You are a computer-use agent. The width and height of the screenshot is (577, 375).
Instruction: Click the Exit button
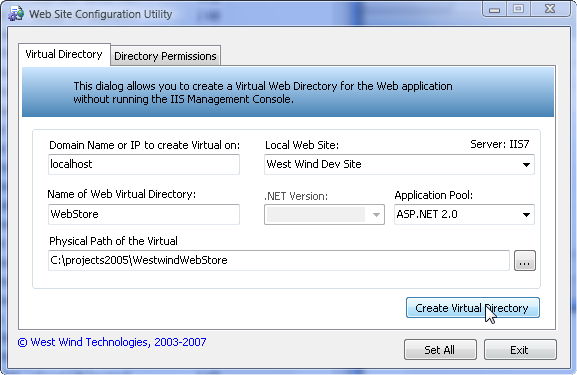520,350
